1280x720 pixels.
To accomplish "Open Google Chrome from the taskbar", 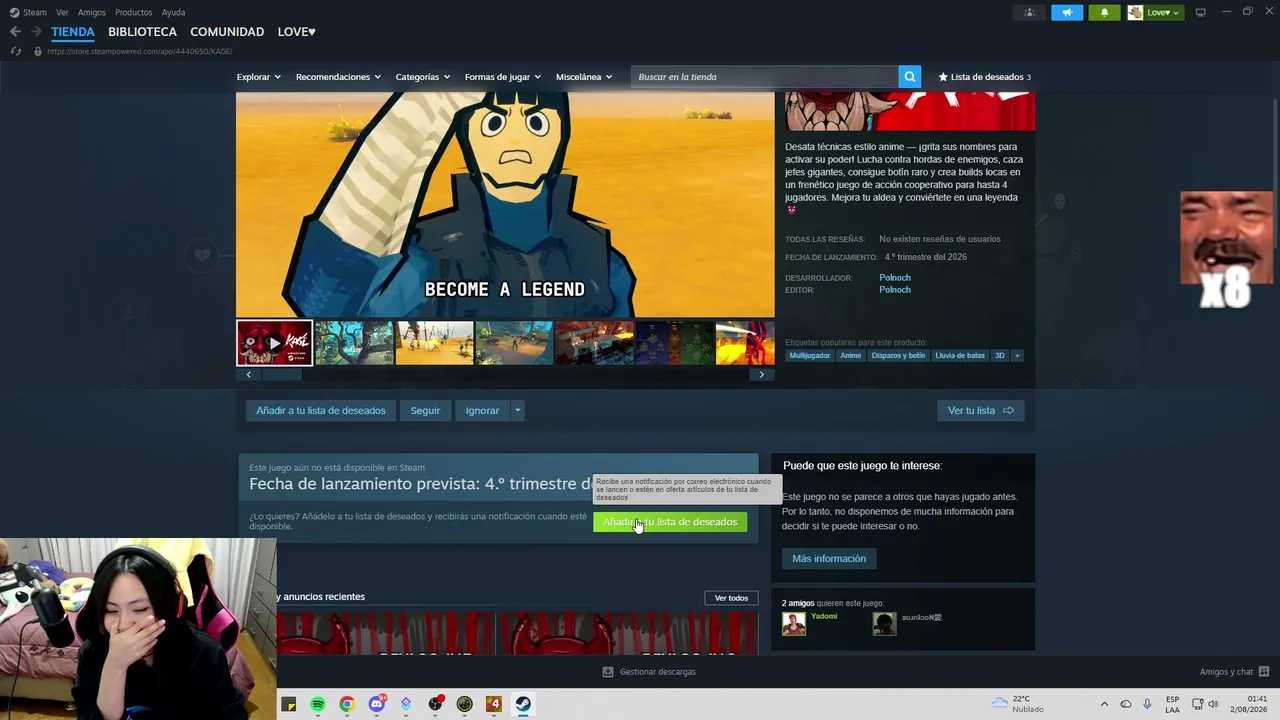I will (x=347, y=704).
